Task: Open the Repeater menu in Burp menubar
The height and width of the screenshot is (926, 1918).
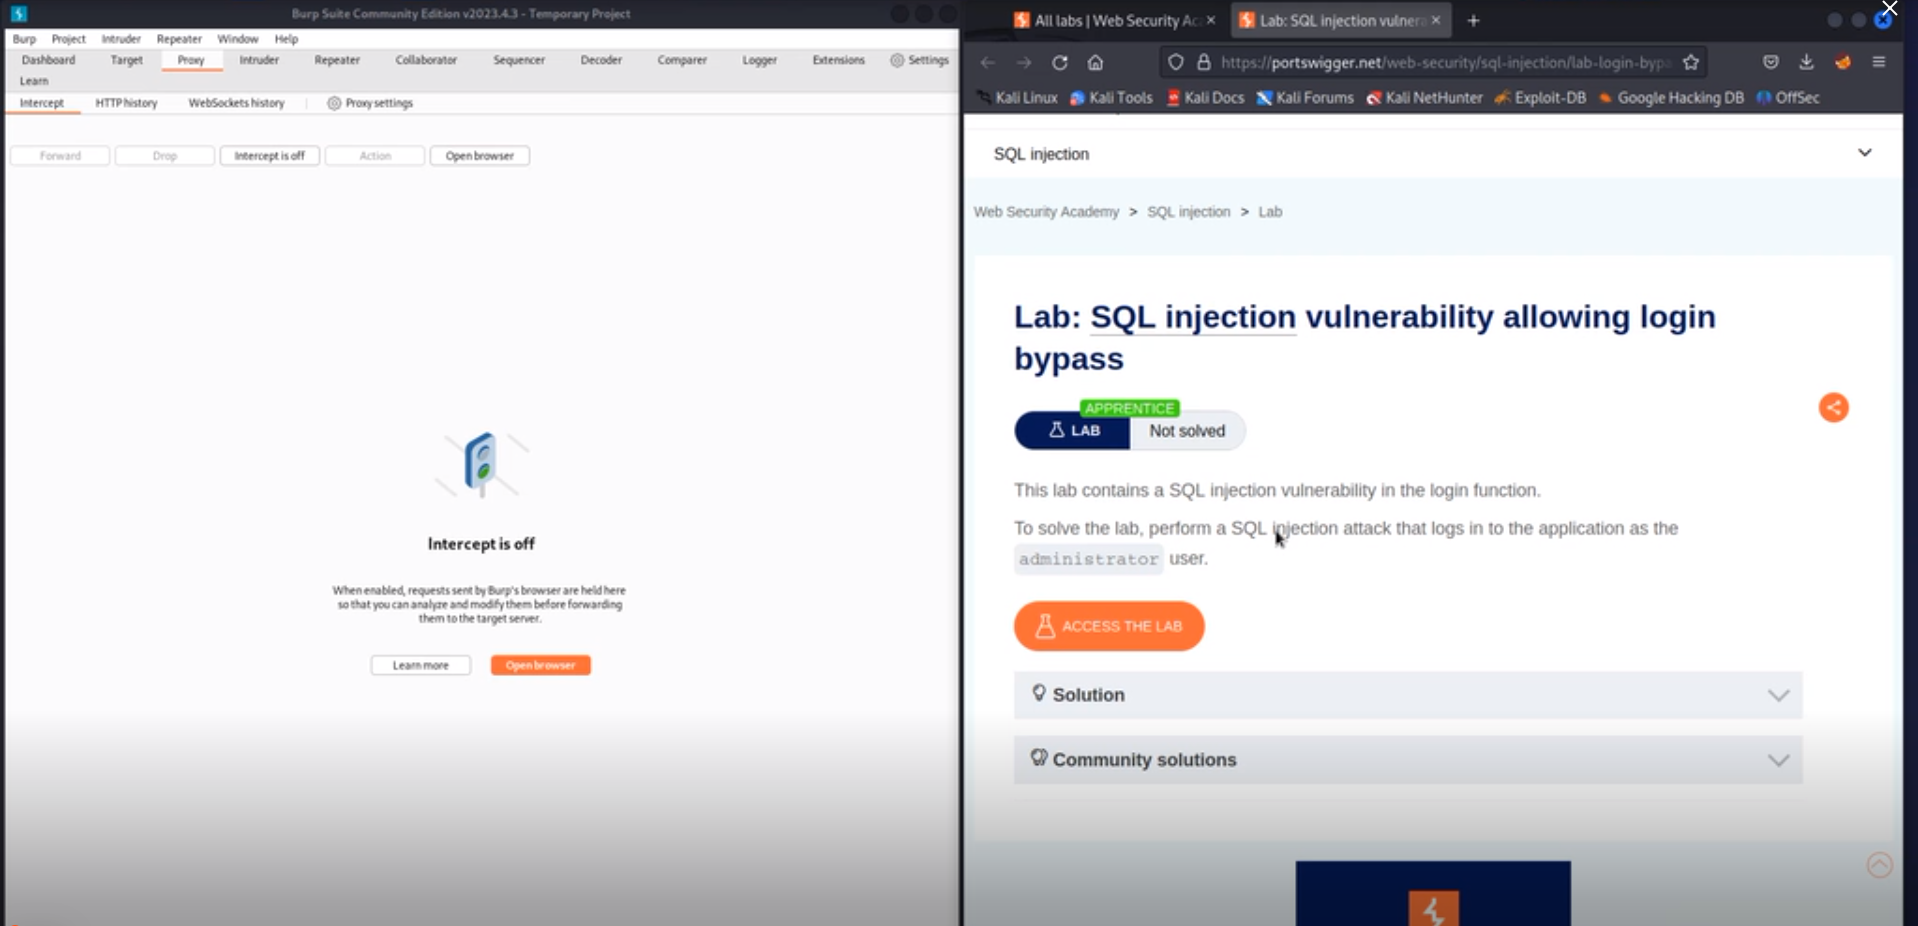Action: tap(179, 39)
